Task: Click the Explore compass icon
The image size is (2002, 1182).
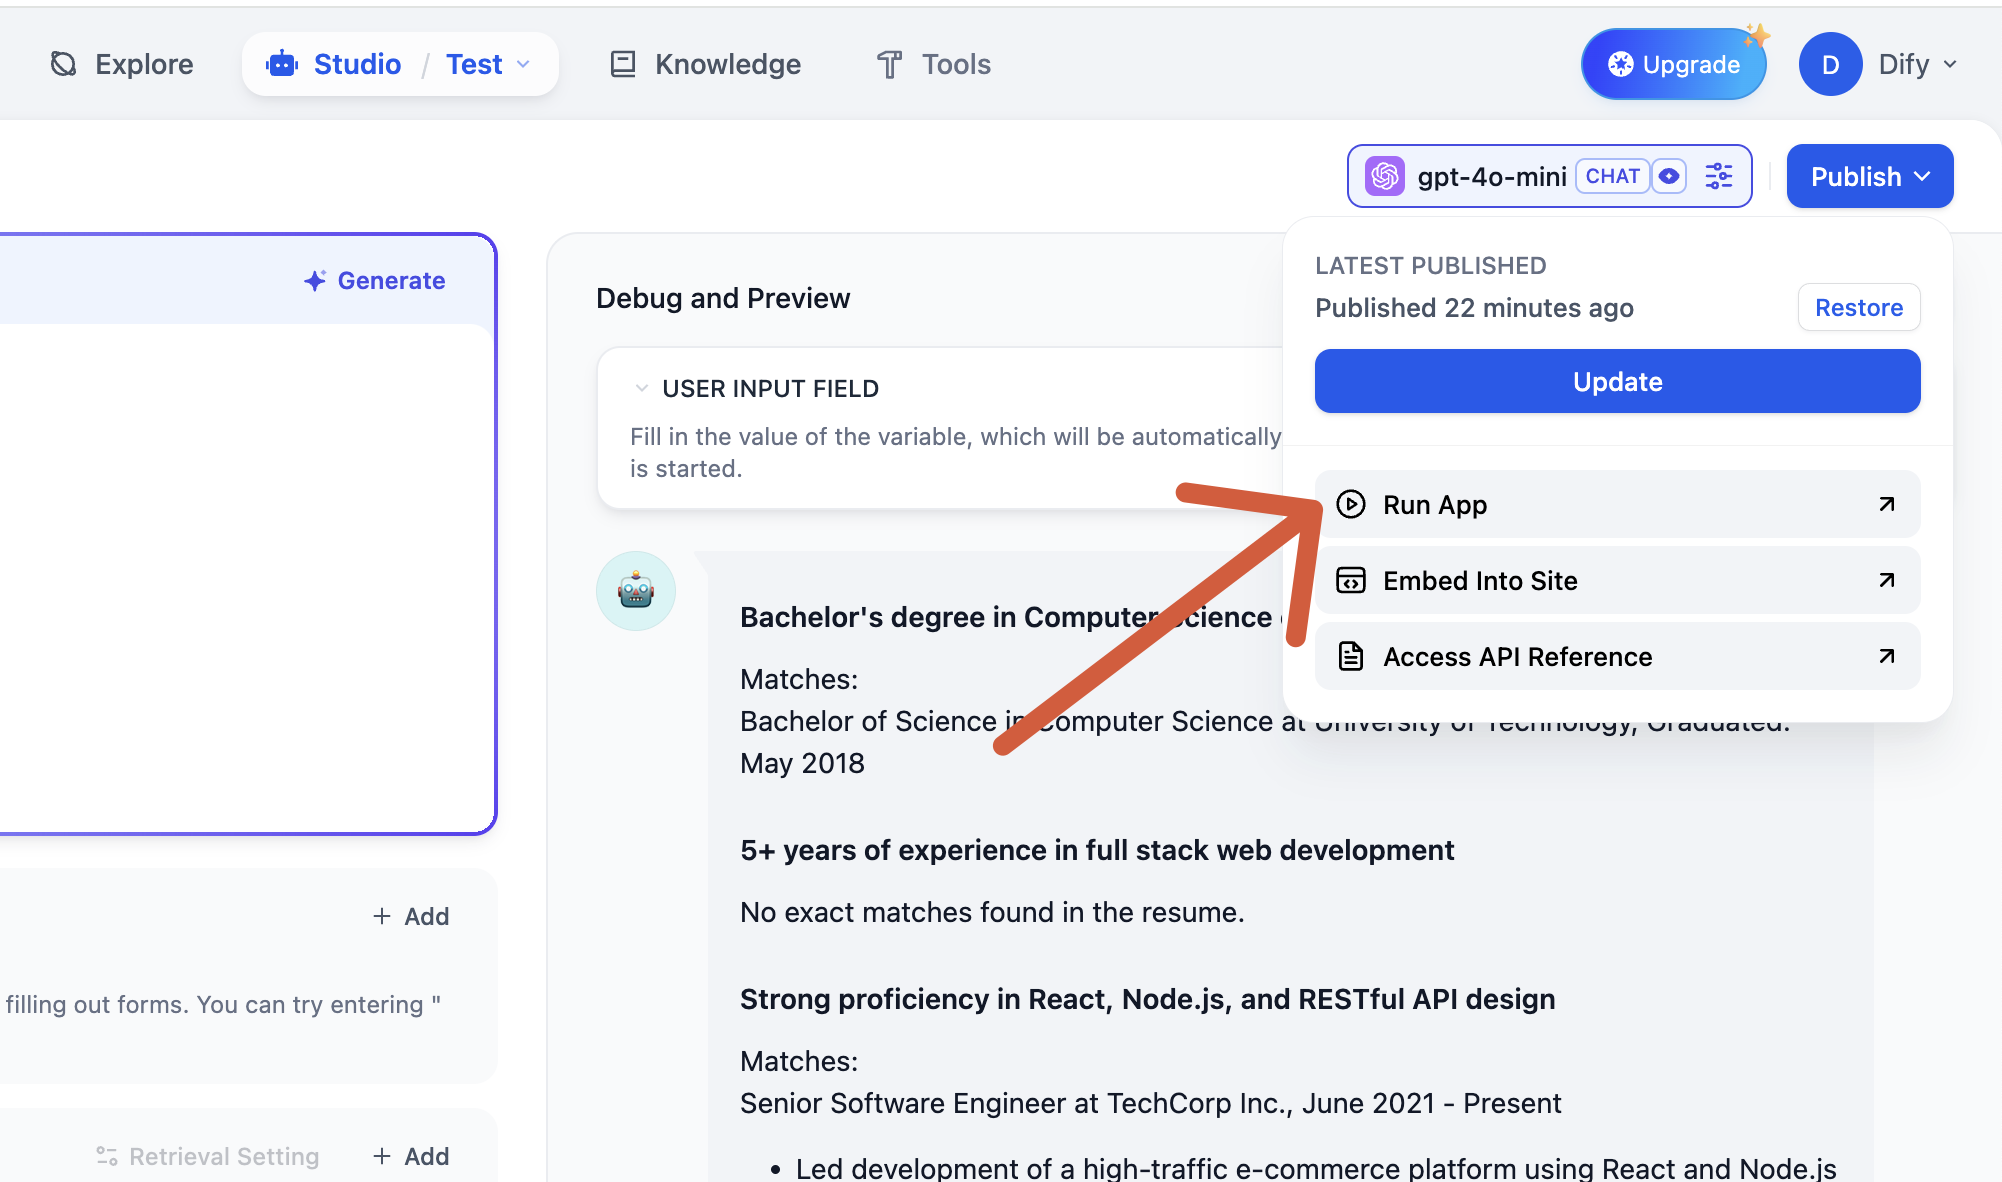Action: coord(63,63)
